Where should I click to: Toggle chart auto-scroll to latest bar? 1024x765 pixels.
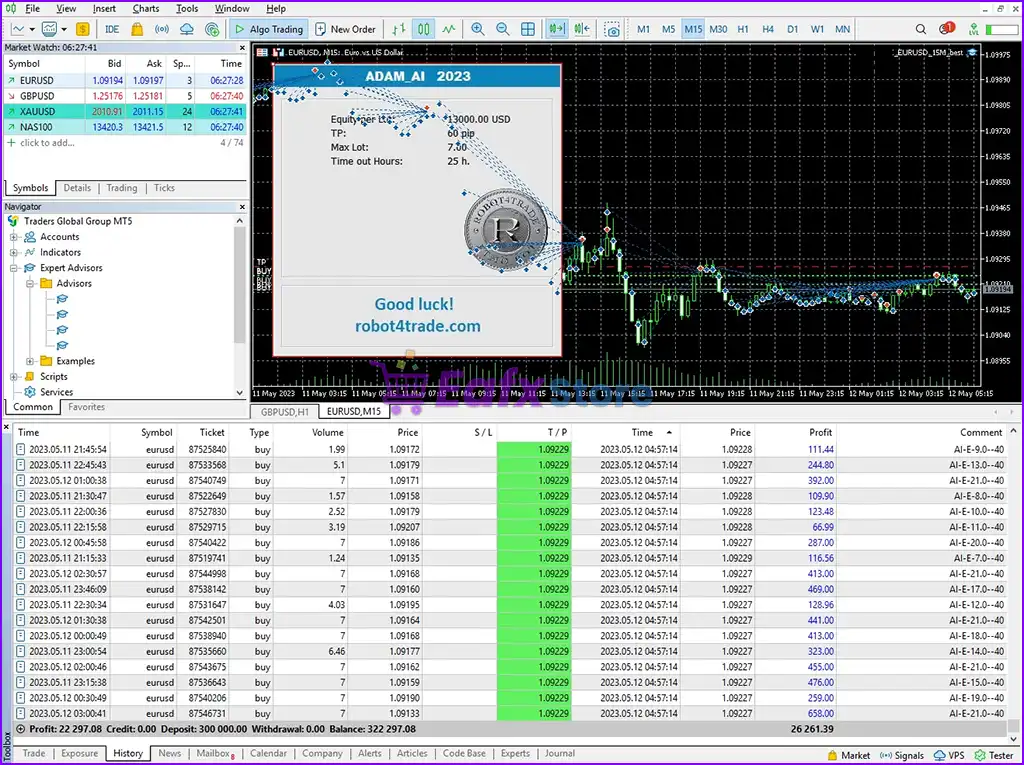[x=556, y=29]
